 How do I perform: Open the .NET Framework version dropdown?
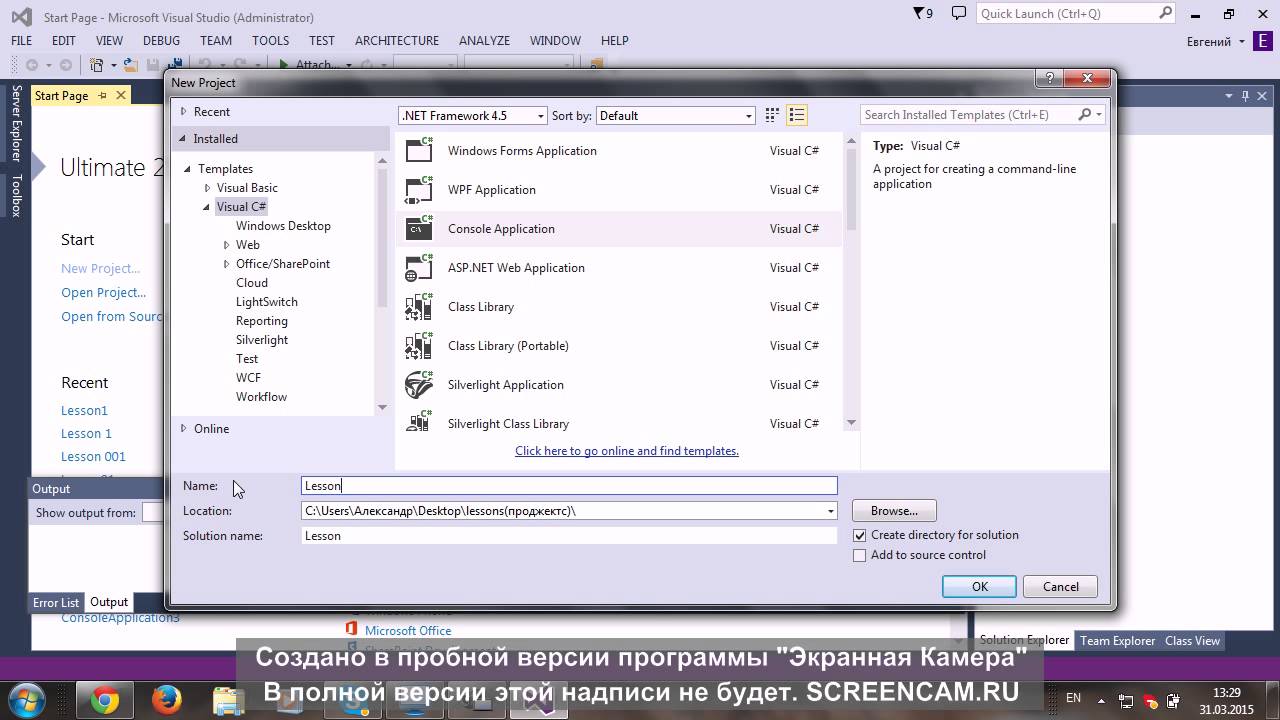click(x=472, y=116)
